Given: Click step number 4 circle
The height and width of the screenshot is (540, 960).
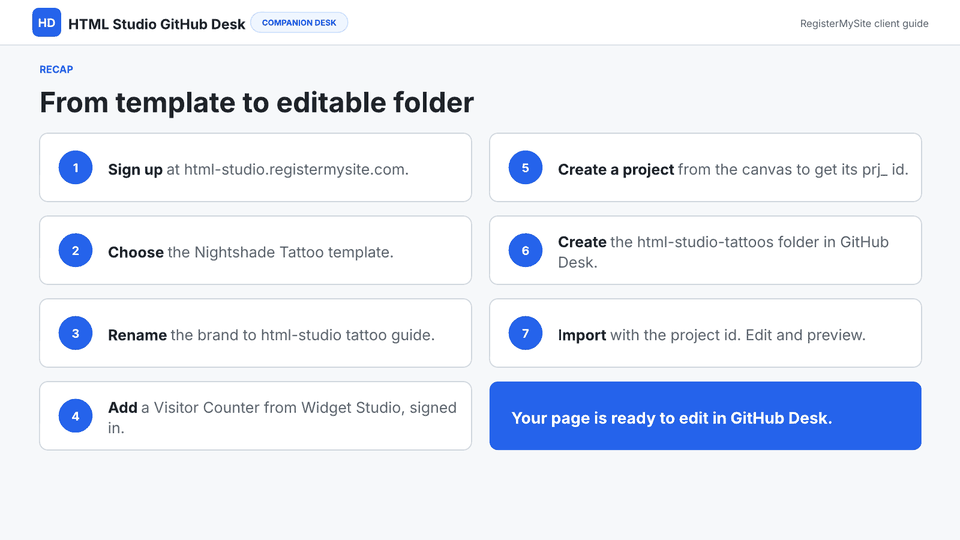Looking at the screenshot, I should point(75,416).
